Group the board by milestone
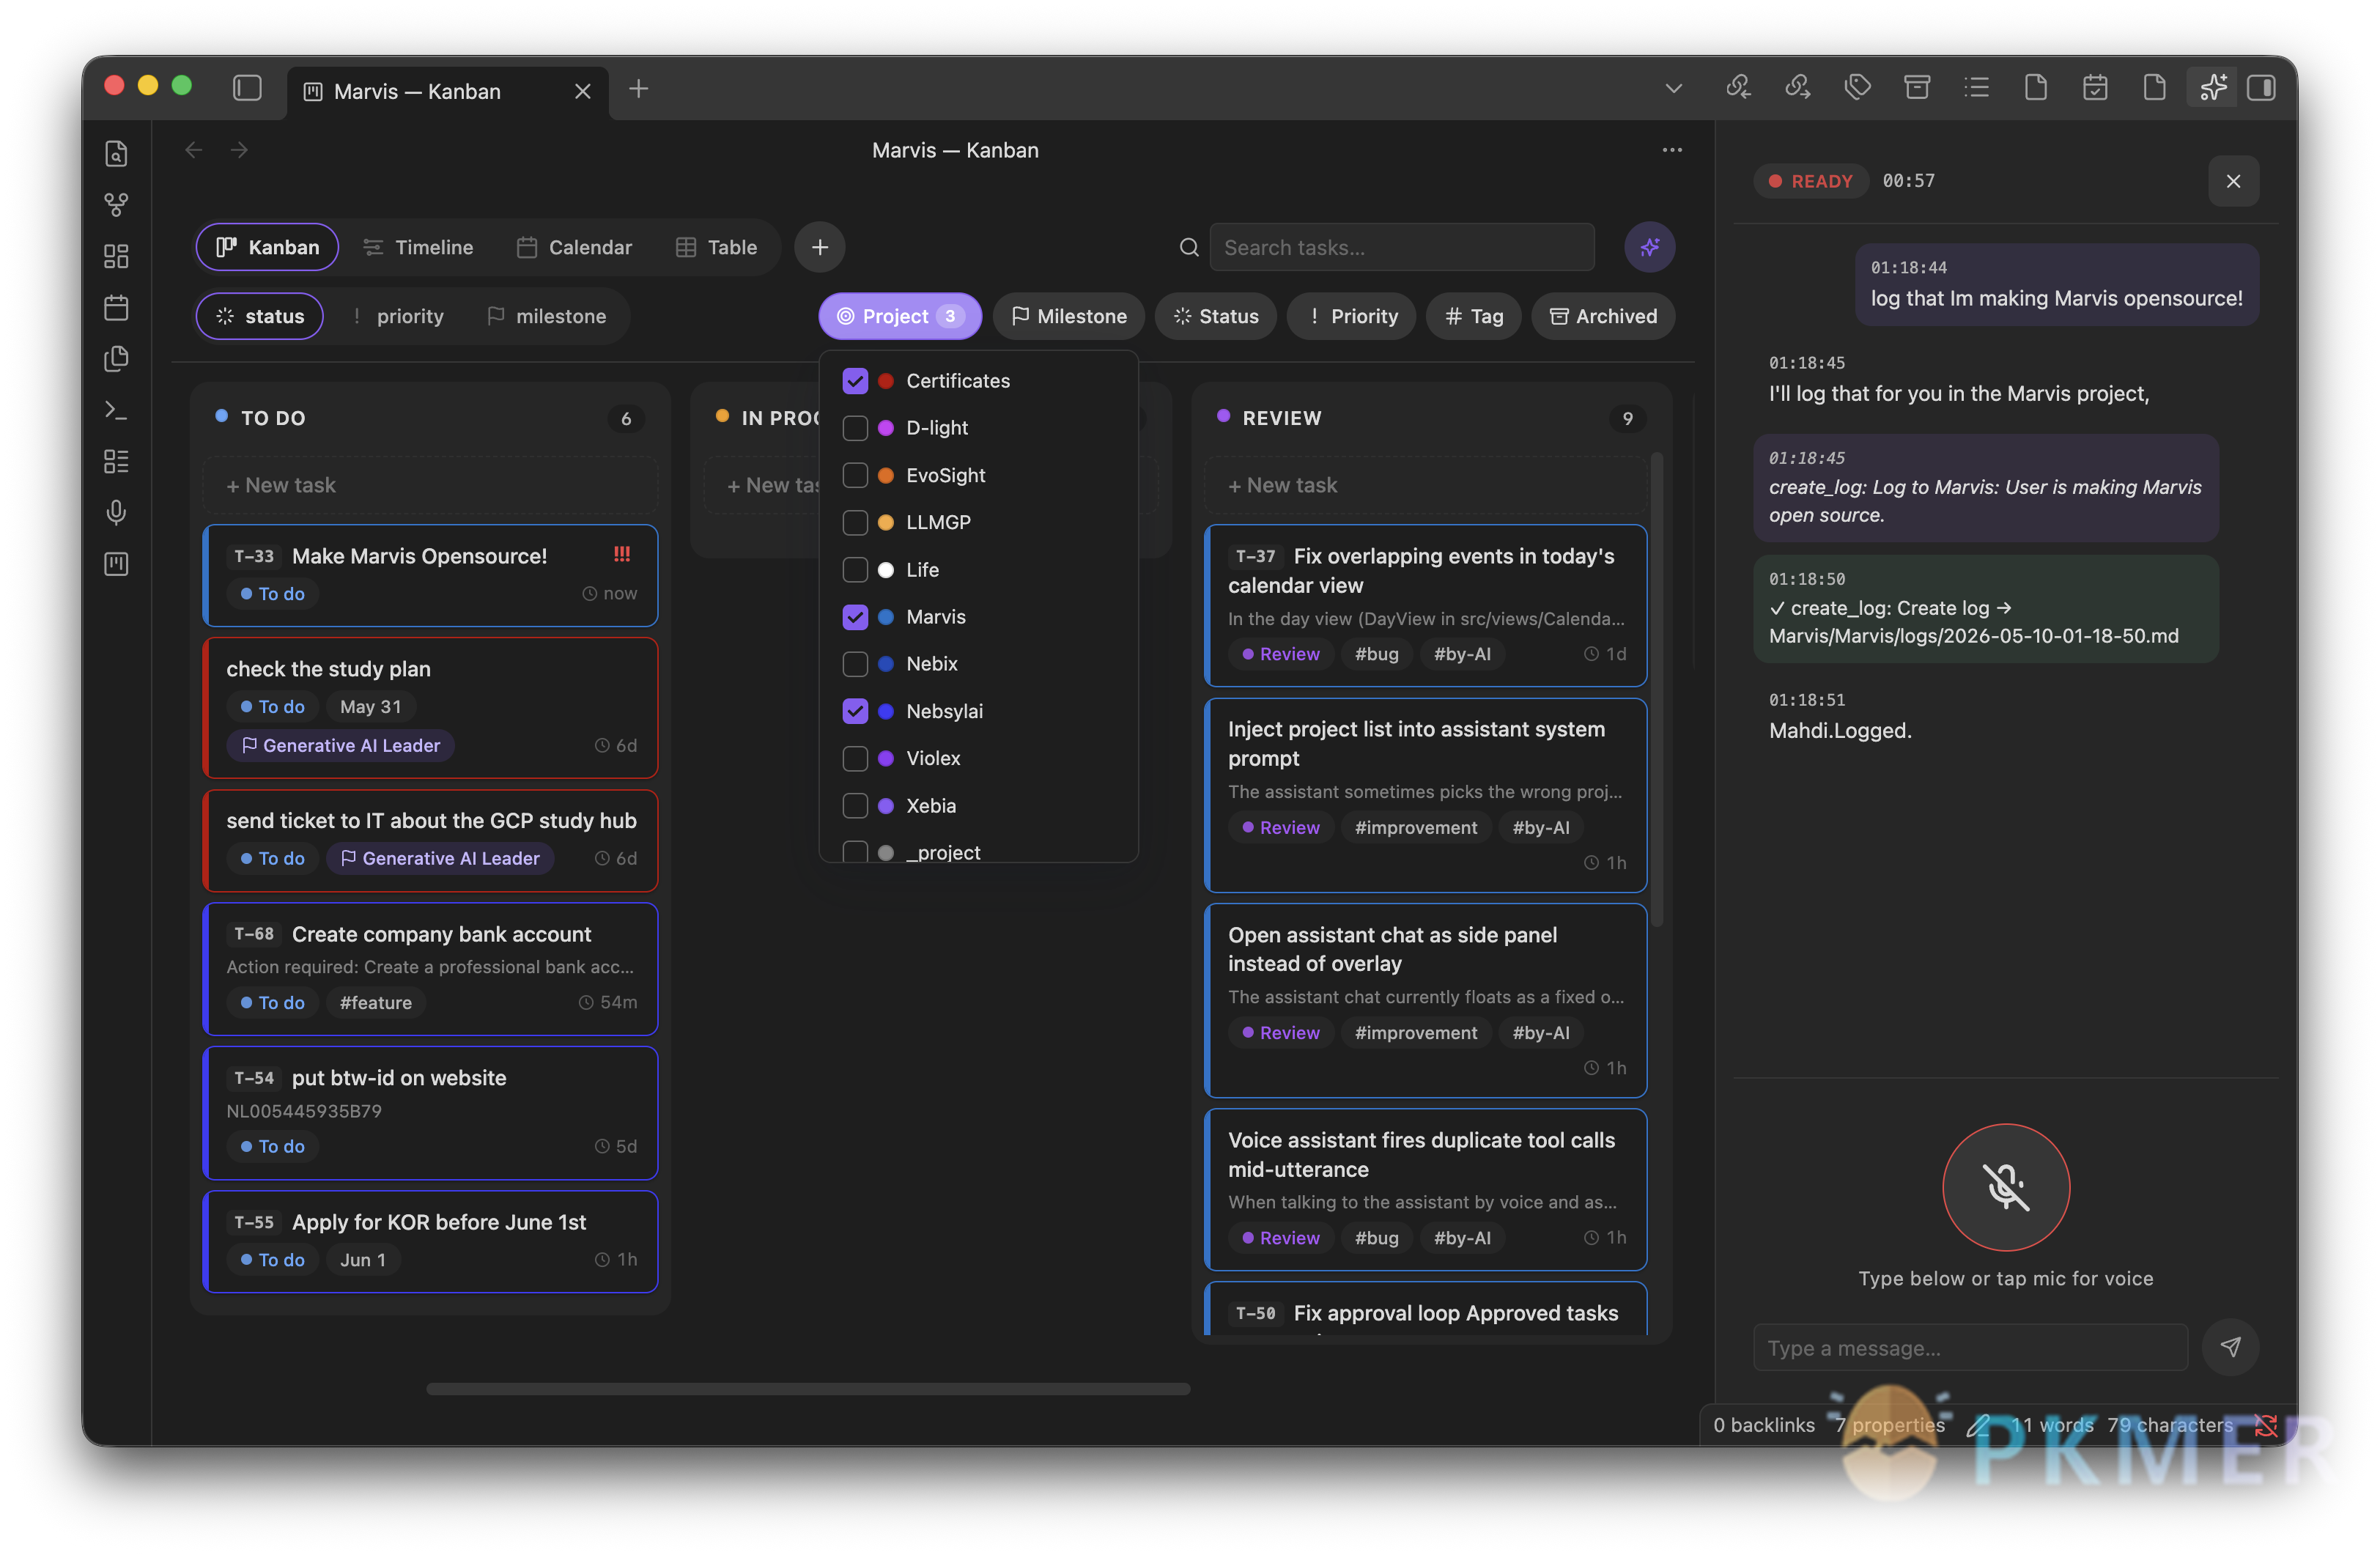This screenshot has width=2380, height=1555. tap(546, 316)
